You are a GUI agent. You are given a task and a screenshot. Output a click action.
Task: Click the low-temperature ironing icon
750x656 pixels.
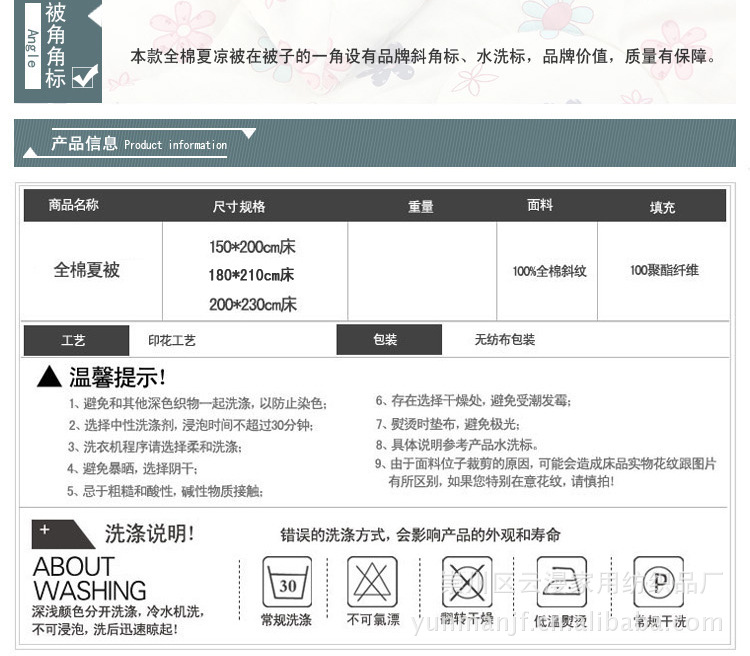(561, 582)
